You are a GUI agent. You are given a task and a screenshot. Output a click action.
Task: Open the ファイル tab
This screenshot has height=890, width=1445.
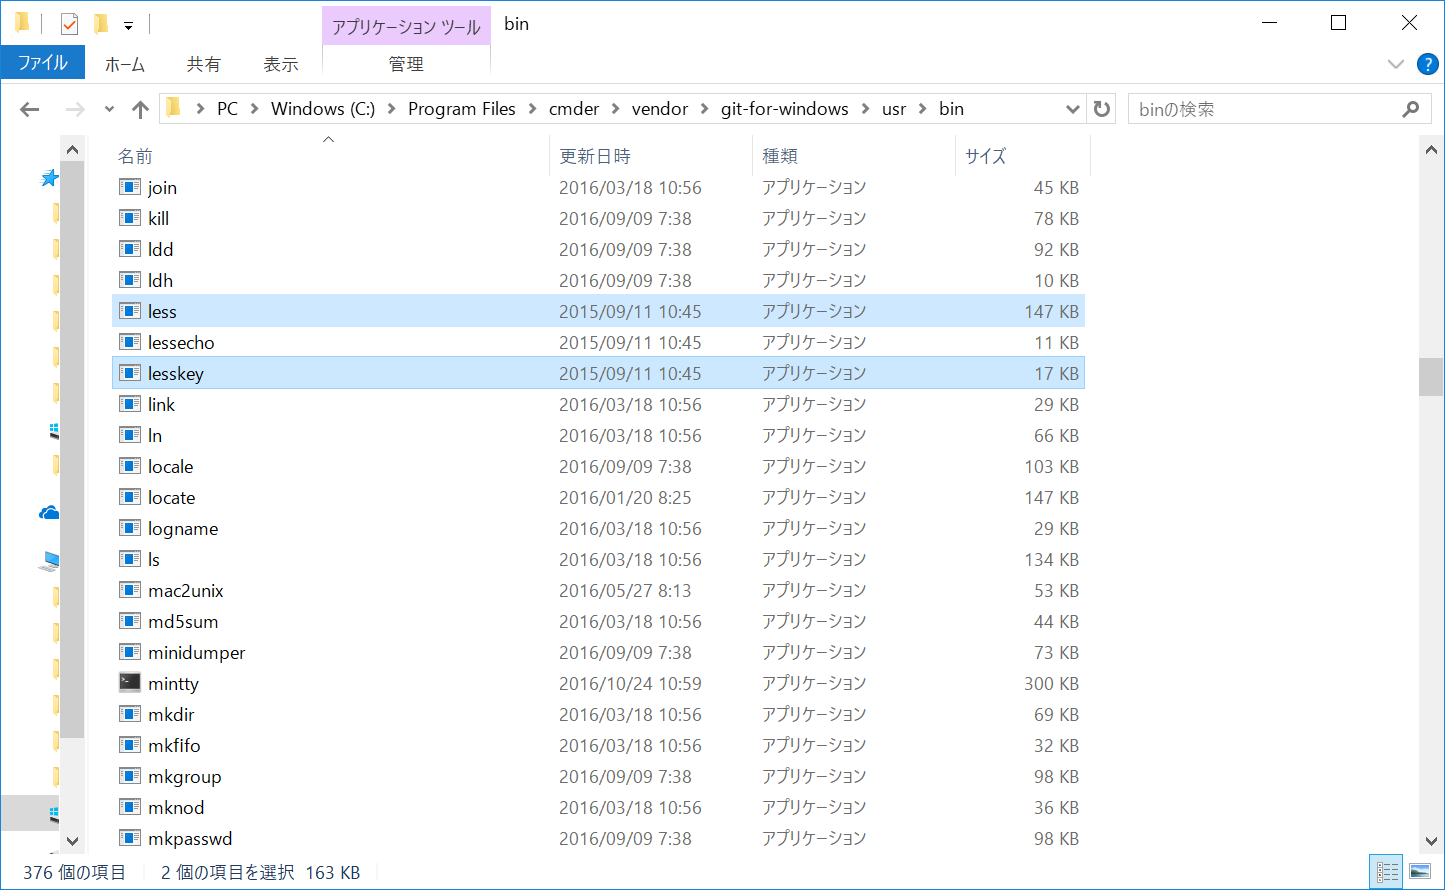(43, 63)
